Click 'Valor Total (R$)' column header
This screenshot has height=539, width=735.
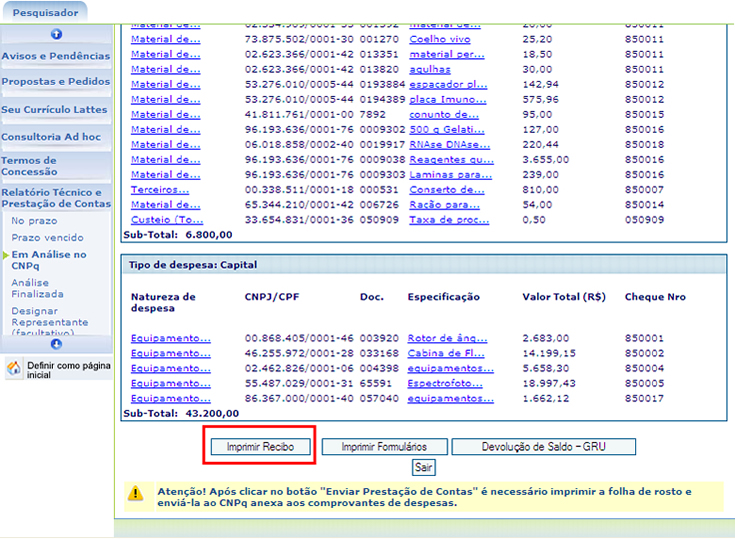pos(564,297)
